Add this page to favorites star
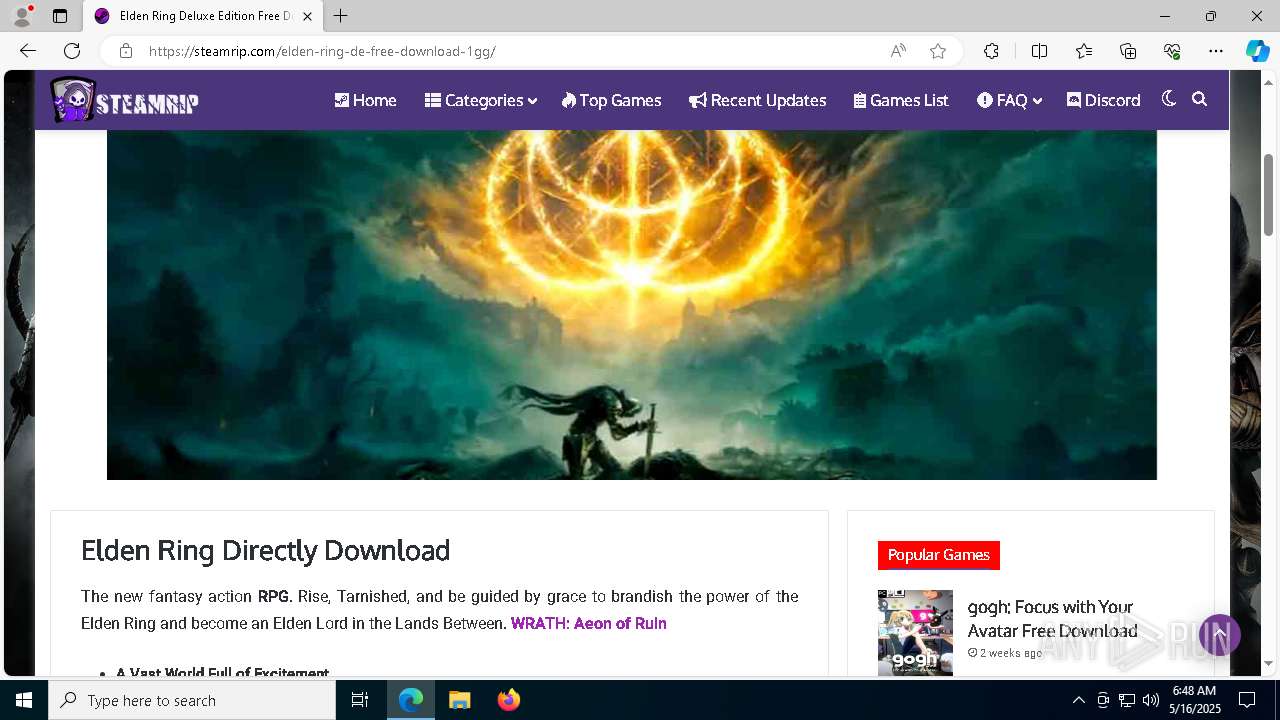This screenshot has width=1280, height=720. 938,51
